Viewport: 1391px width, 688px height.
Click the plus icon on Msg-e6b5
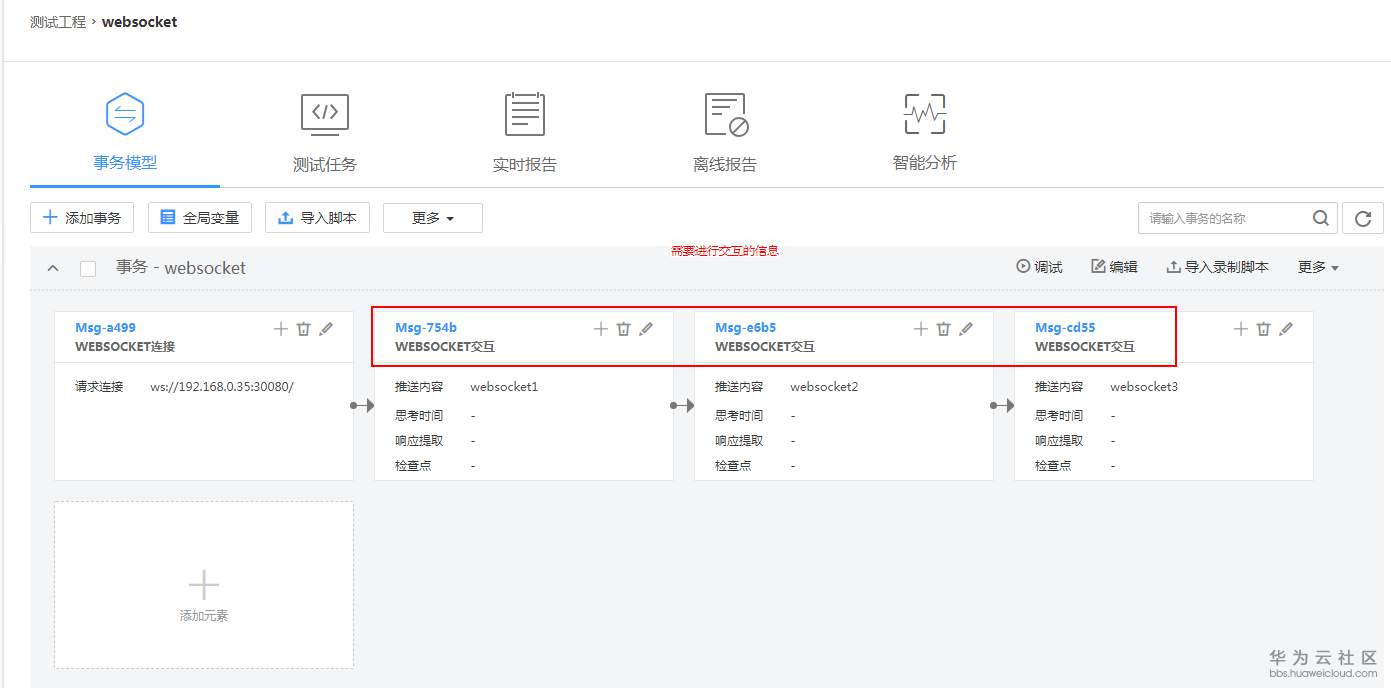coord(921,328)
